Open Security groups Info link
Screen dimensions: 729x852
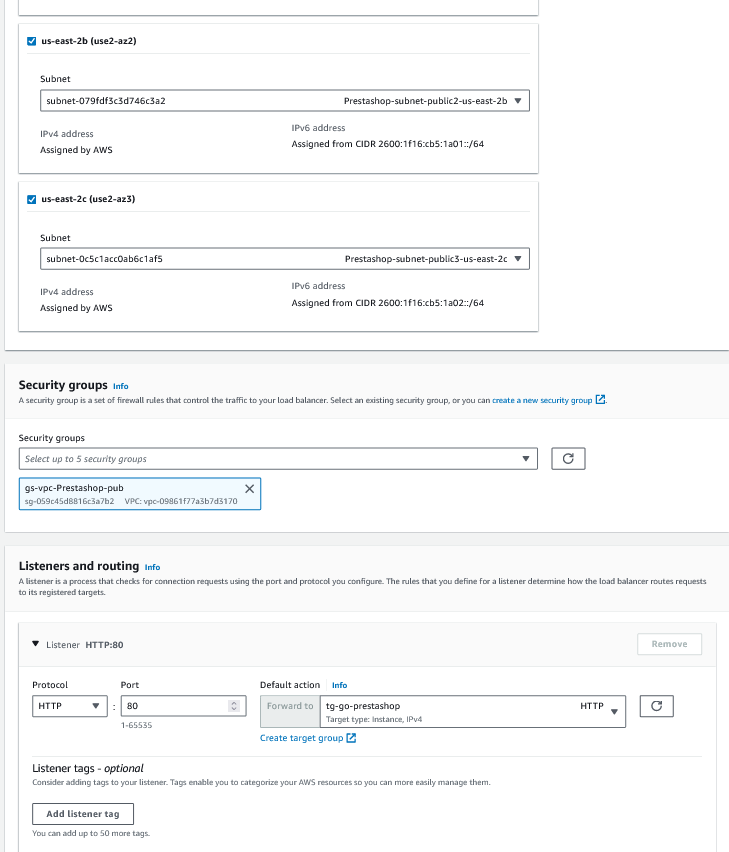click(x=121, y=386)
